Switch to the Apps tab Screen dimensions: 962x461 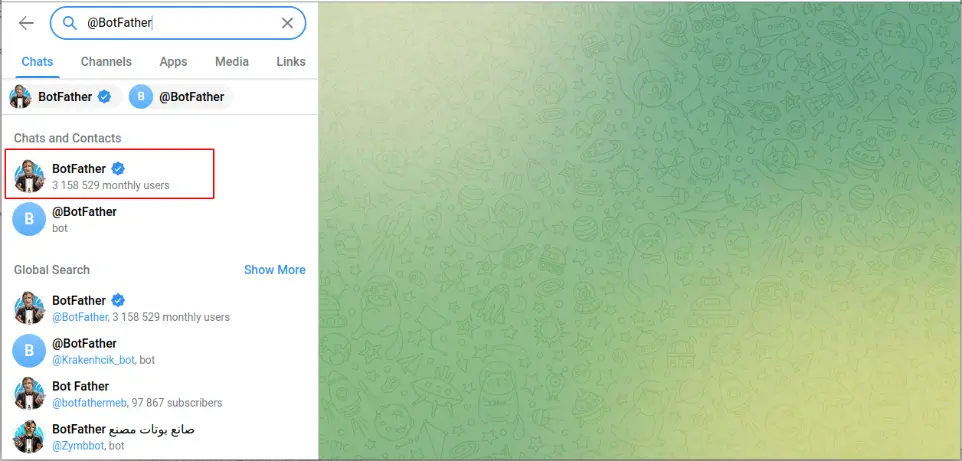pyautogui.click(x=173, y=62)
